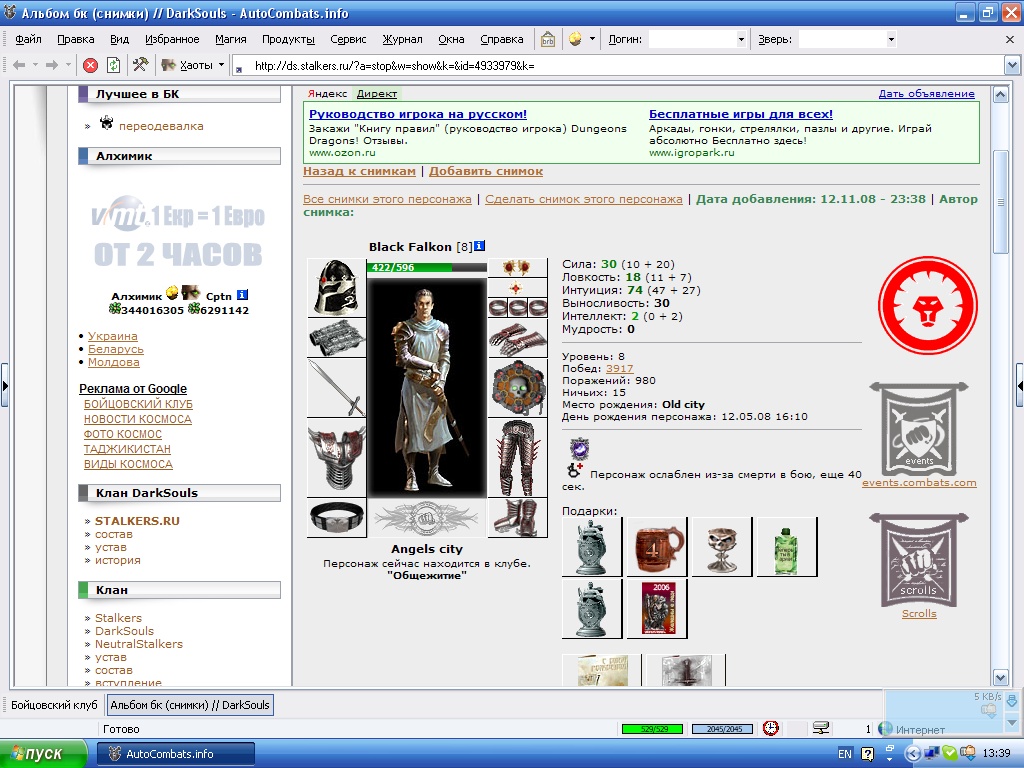
Task: Click the page scrollbar down arrow
Action: click(1000, 677)
